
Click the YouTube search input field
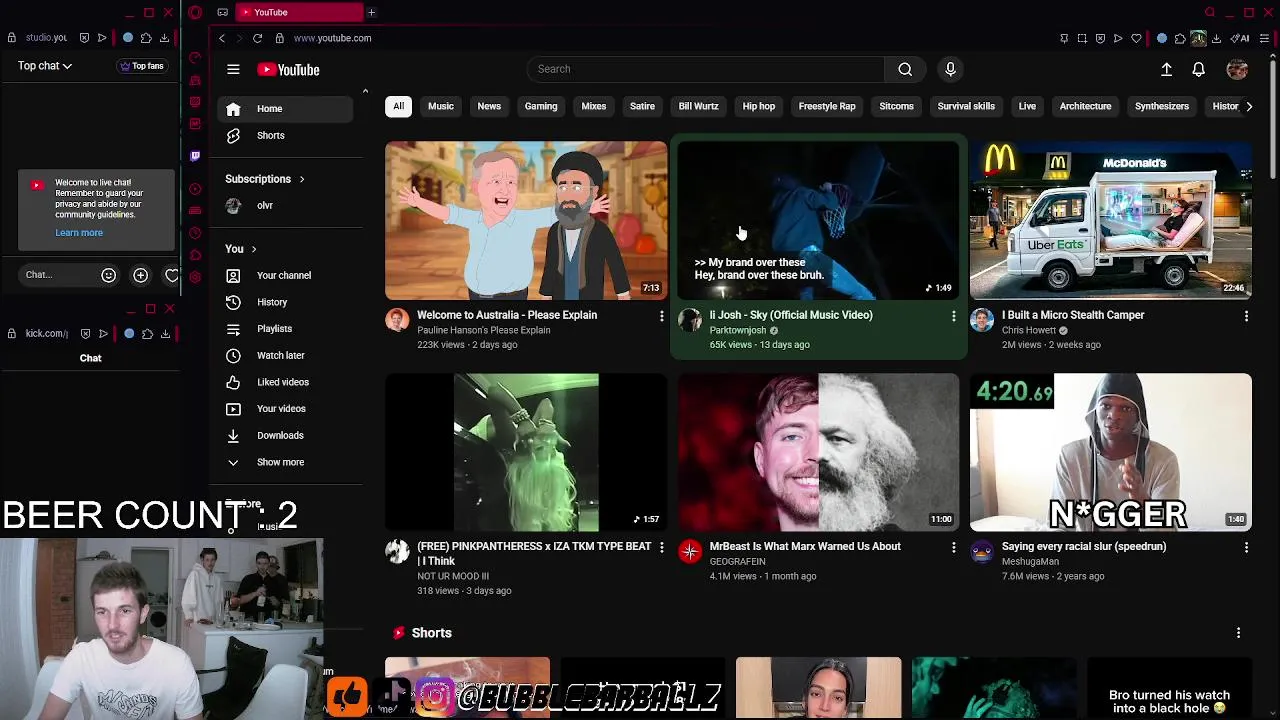pyautogui.click(x=705, y=69)
